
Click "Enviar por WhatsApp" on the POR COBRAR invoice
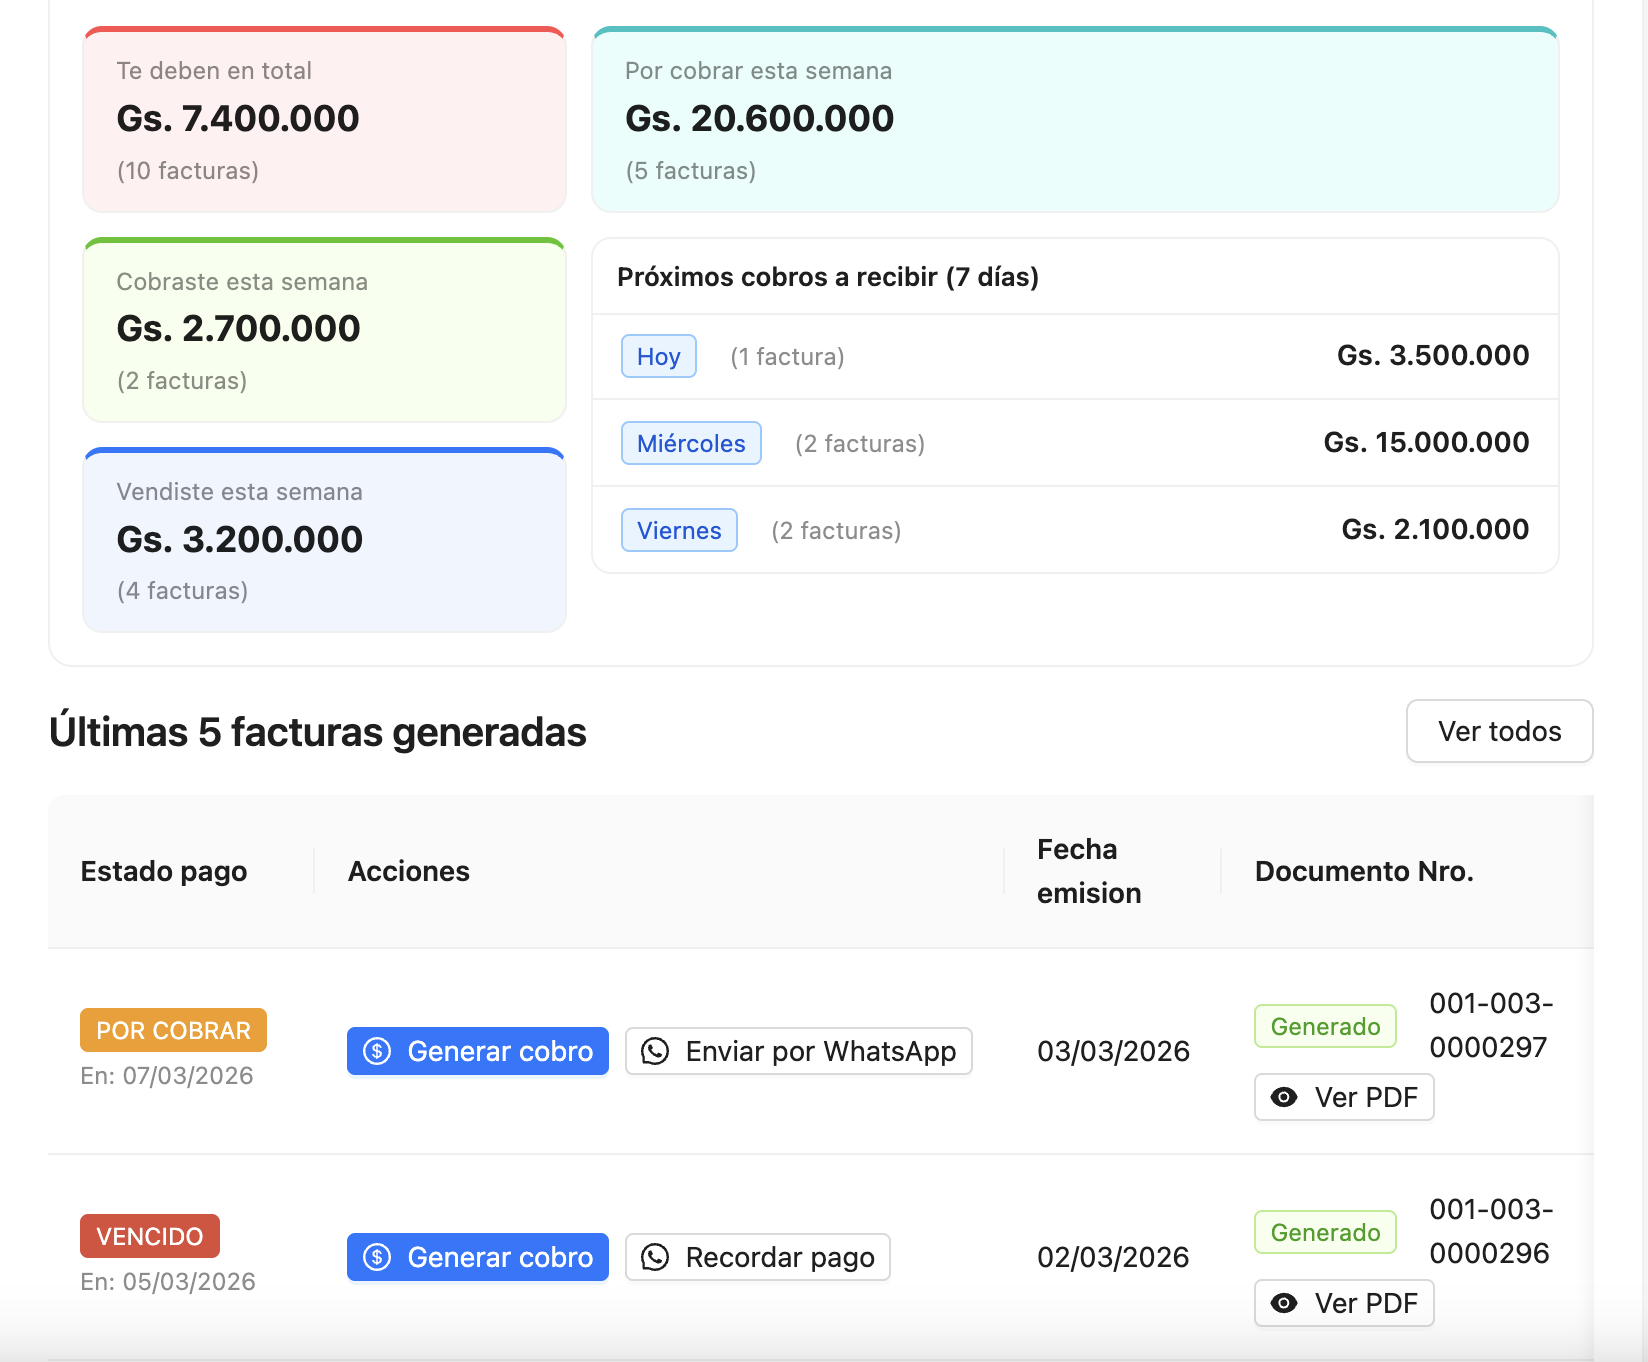[x=798, y=1051]
